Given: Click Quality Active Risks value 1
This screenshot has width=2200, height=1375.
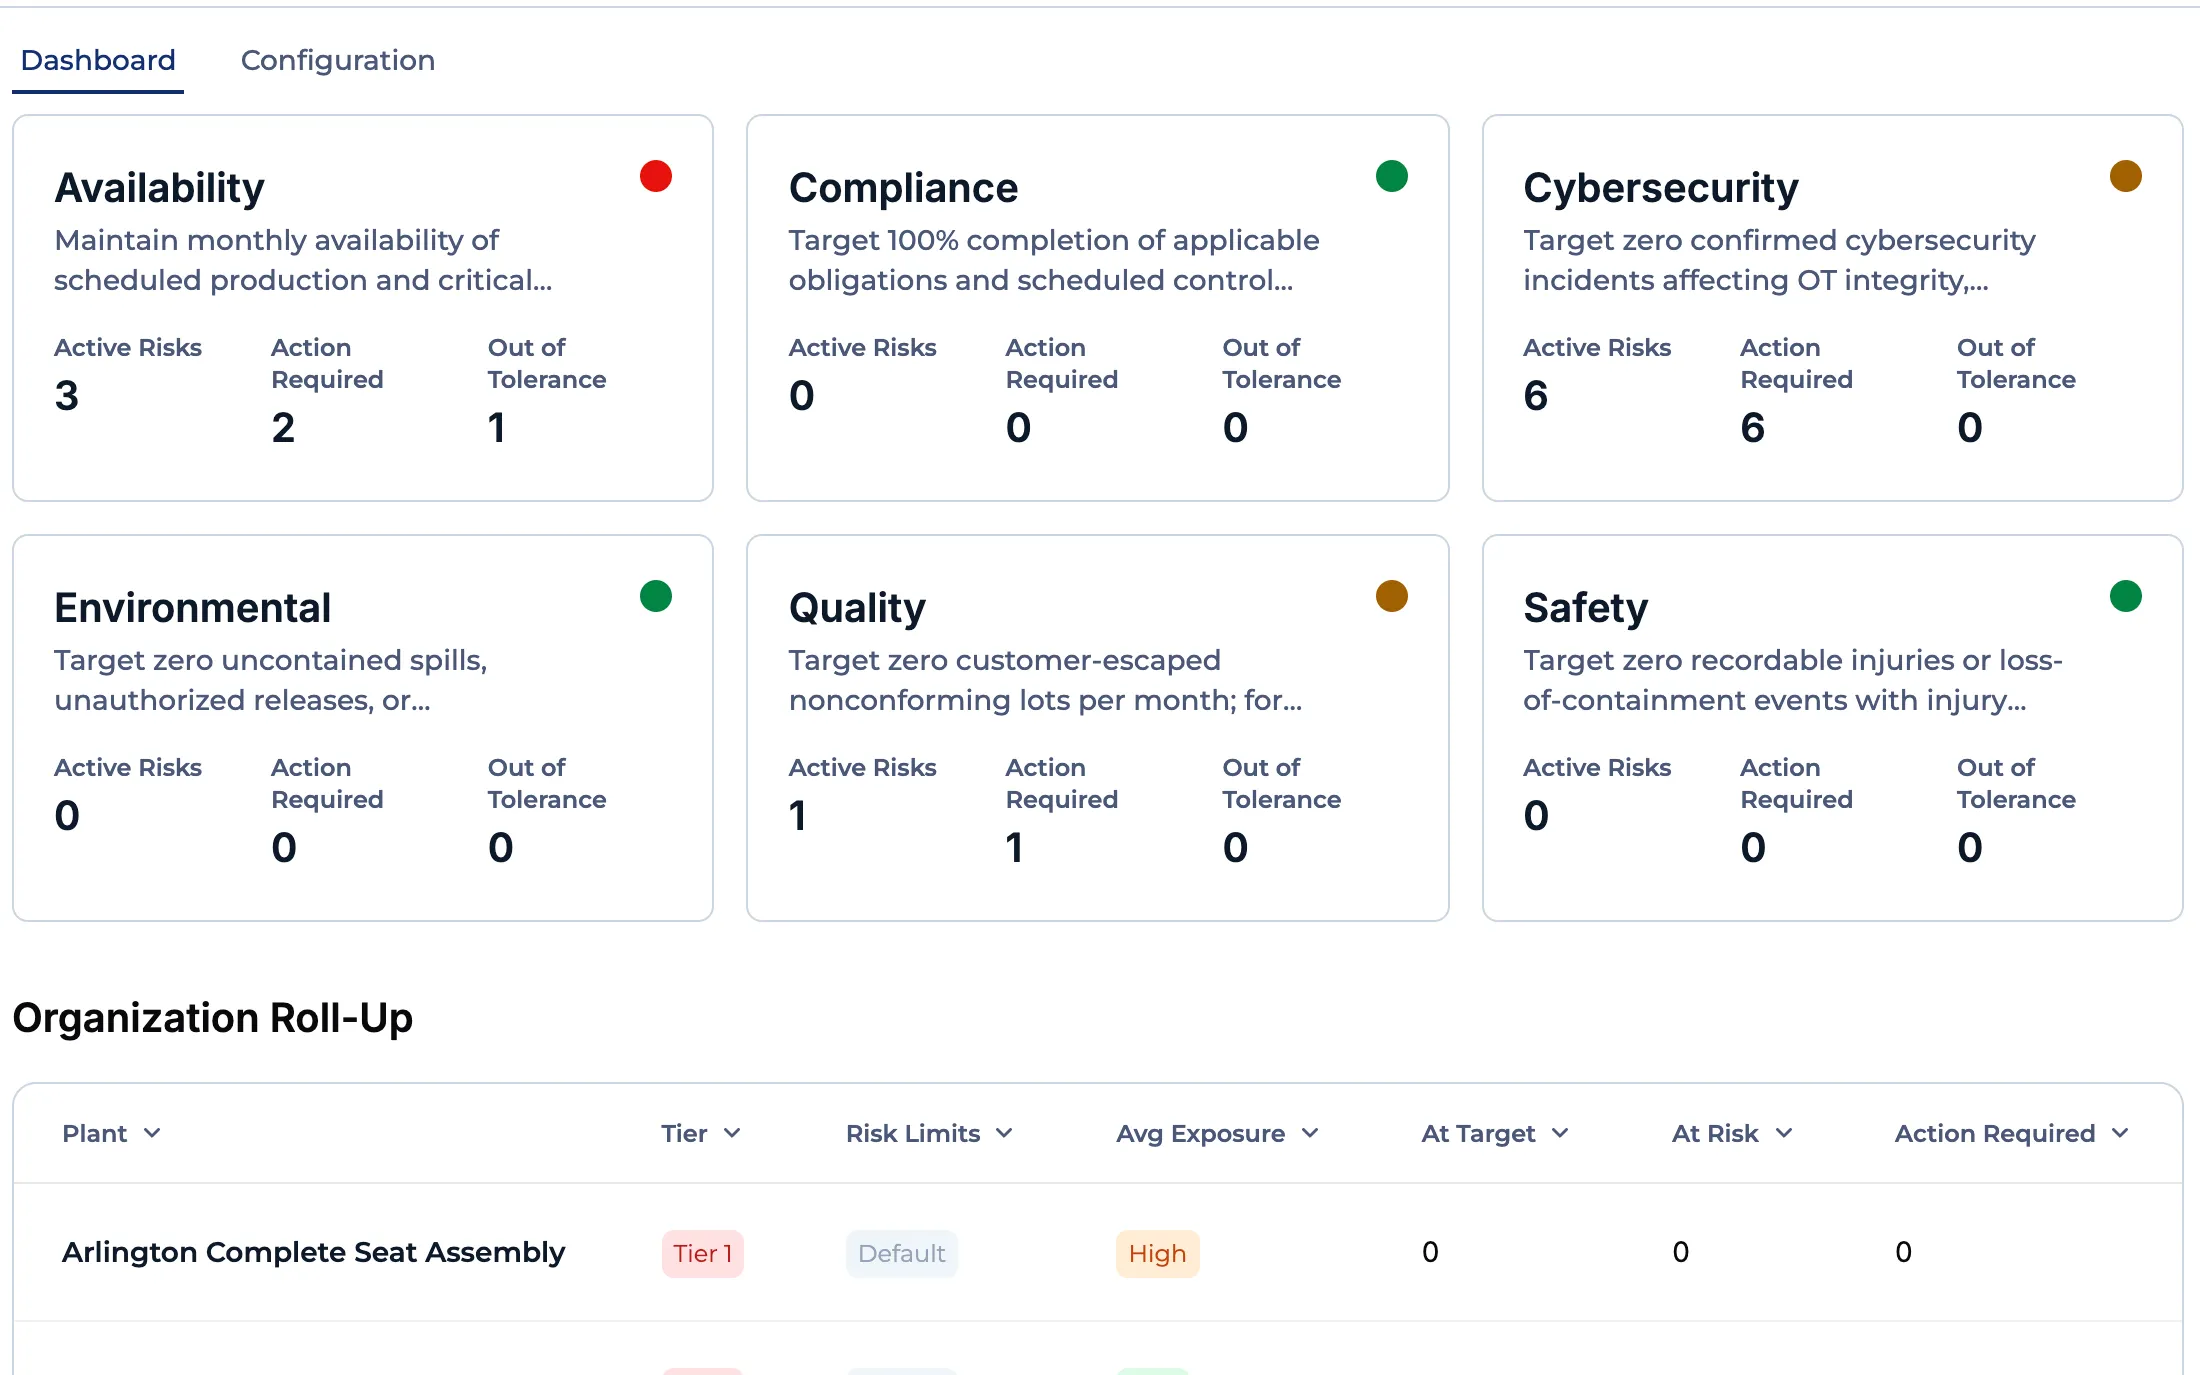Looking at the screenshot, I should coord(797,816).
